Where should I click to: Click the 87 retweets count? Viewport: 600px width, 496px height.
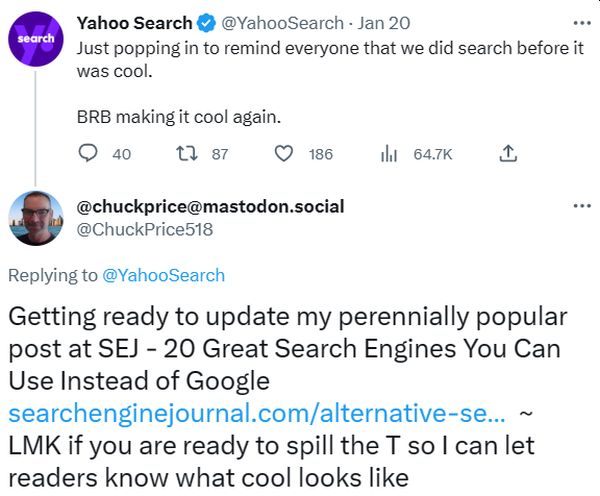[x=220, y=154]
